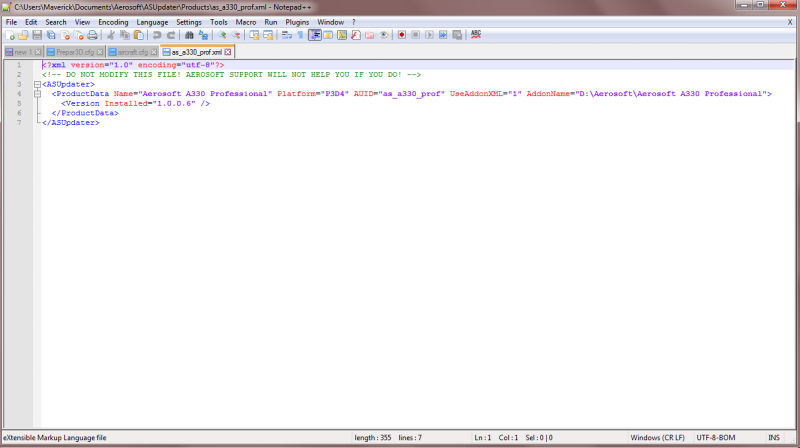Start macro recording with red record icon
This screenshot has width=800, height=448.
[402, 35]
